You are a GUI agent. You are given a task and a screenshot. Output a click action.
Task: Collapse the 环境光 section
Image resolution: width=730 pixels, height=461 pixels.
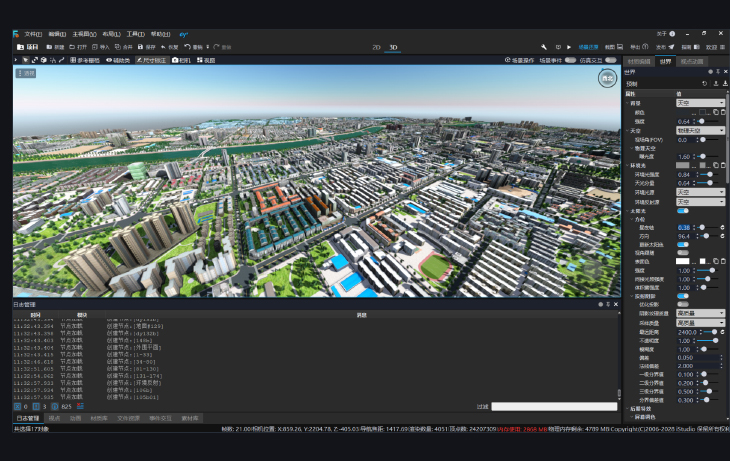point(626,165)
